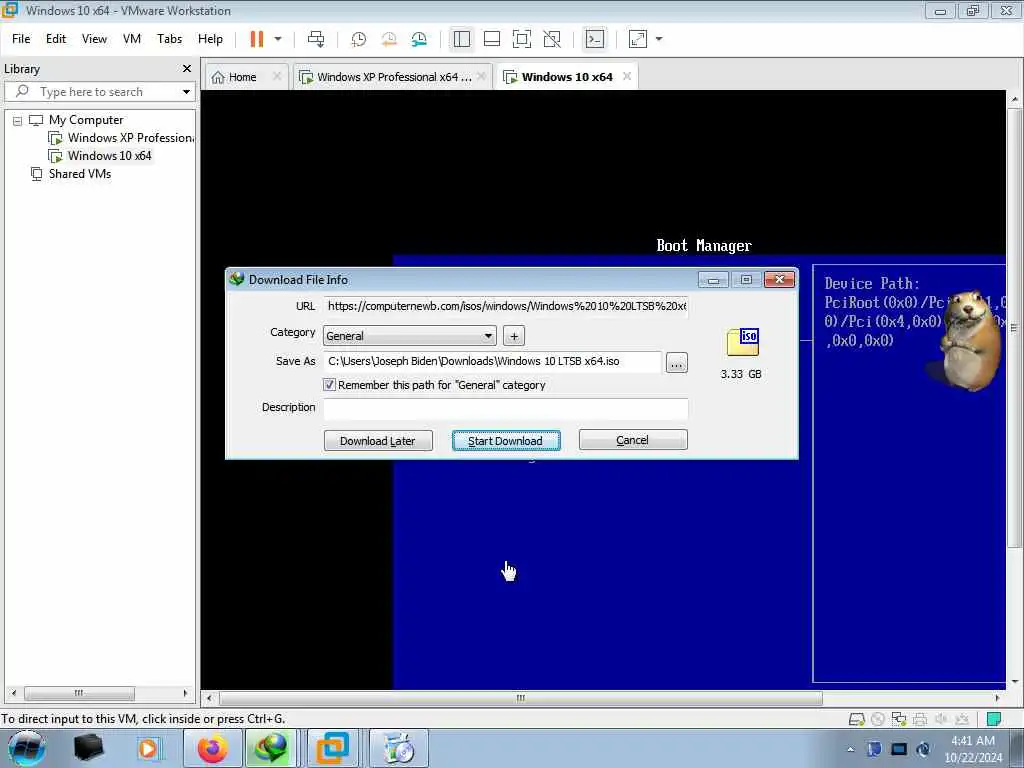Open the VM menu
Image resolution: width=1024 pixels, height=768 pixels.
pyautogui.click(x=132, y=39)
